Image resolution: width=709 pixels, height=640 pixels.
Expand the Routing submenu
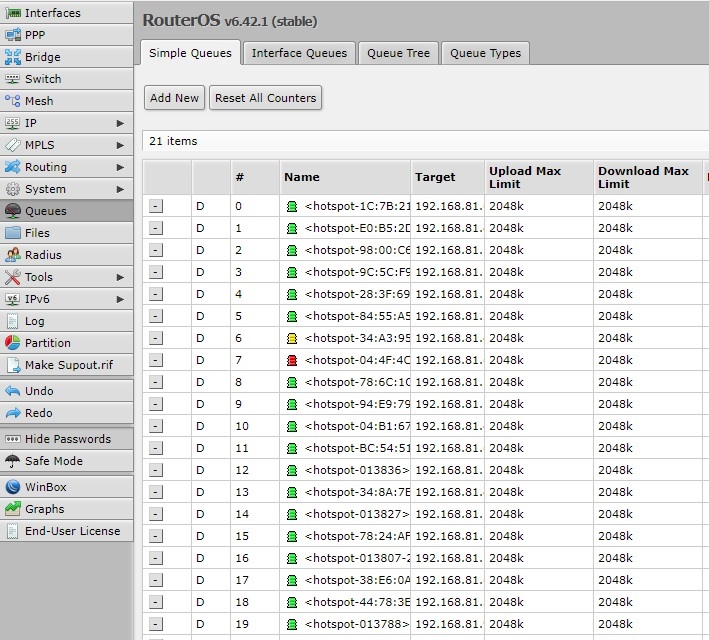(120, 167)
